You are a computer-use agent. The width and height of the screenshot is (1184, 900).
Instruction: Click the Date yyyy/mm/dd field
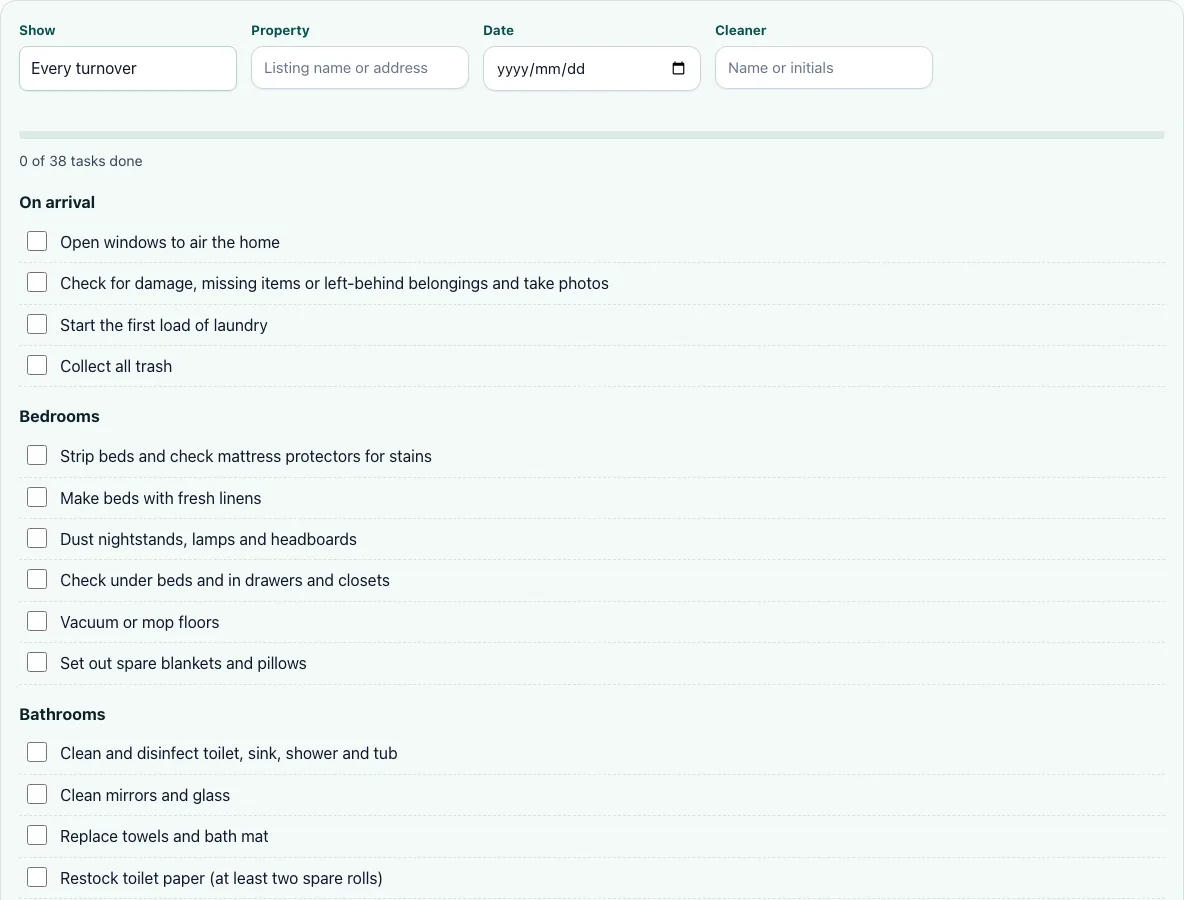[591, 69]
